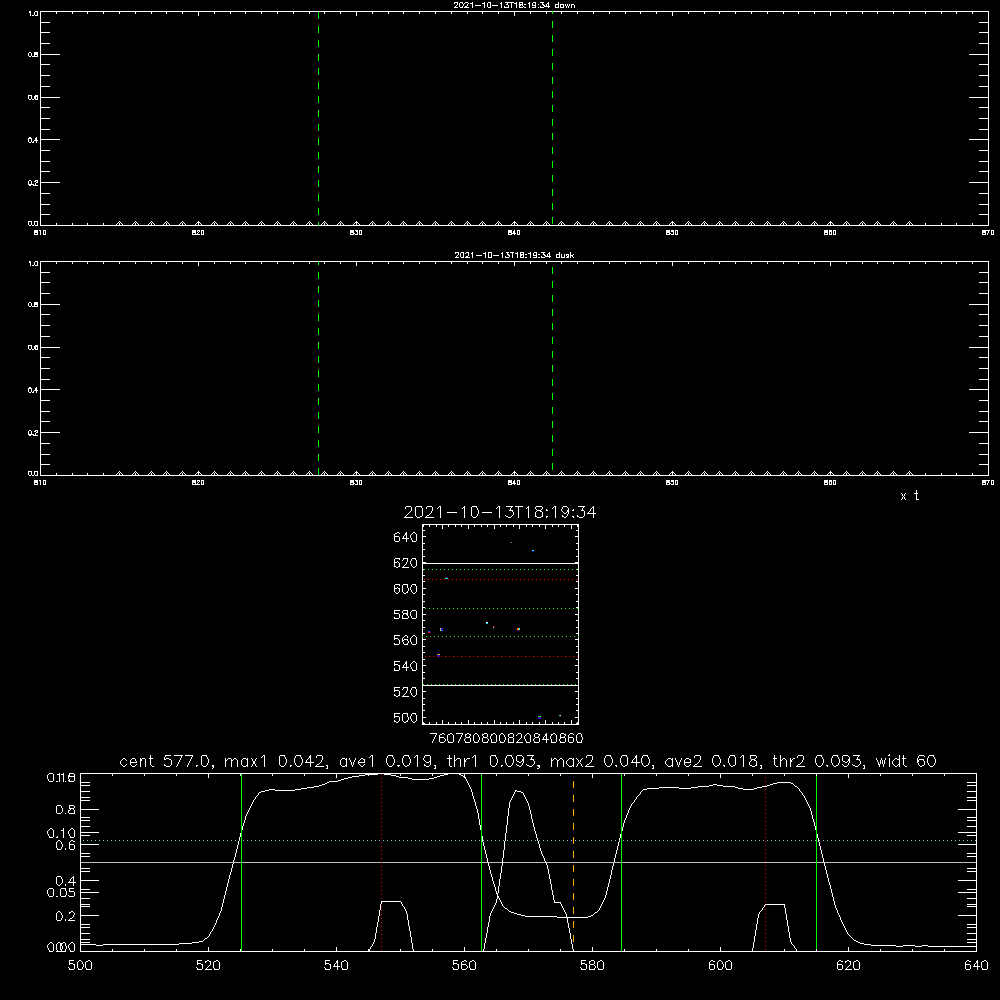
Task: Click the 580 x-axis label of profile plot
Action: tap(592, 966)
